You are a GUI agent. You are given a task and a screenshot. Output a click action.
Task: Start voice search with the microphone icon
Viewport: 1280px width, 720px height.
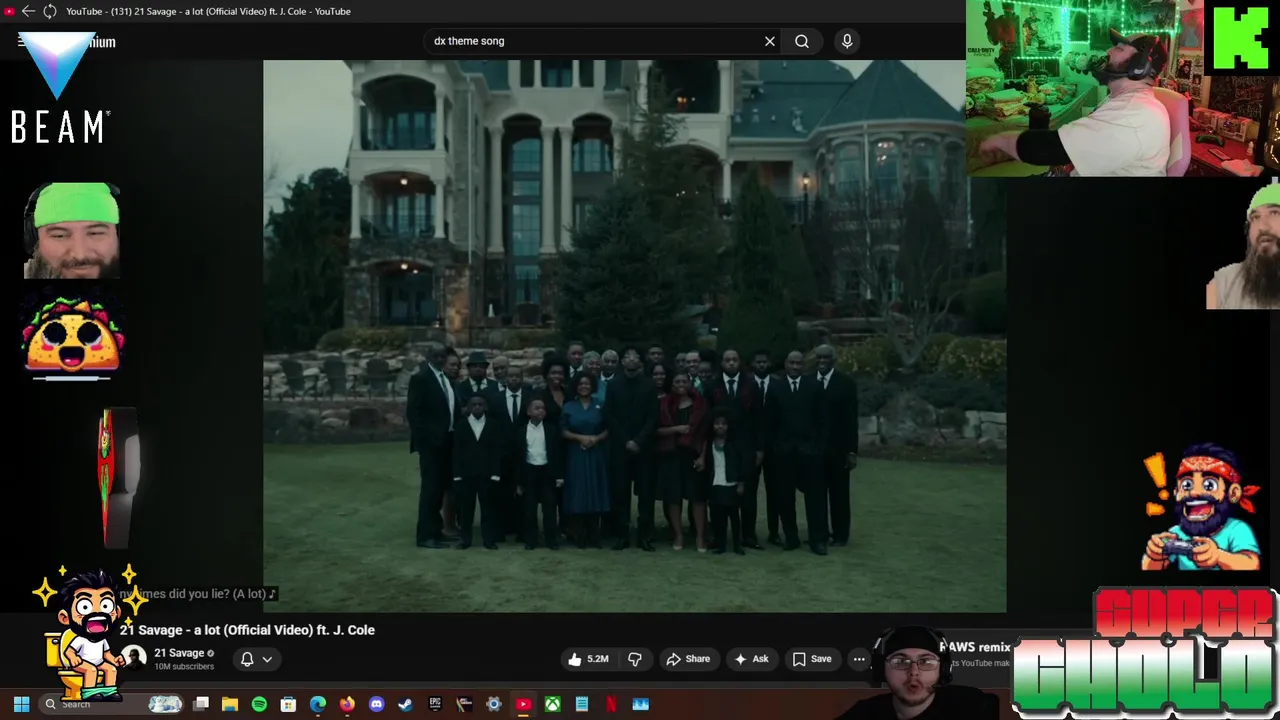coord(847,41)
